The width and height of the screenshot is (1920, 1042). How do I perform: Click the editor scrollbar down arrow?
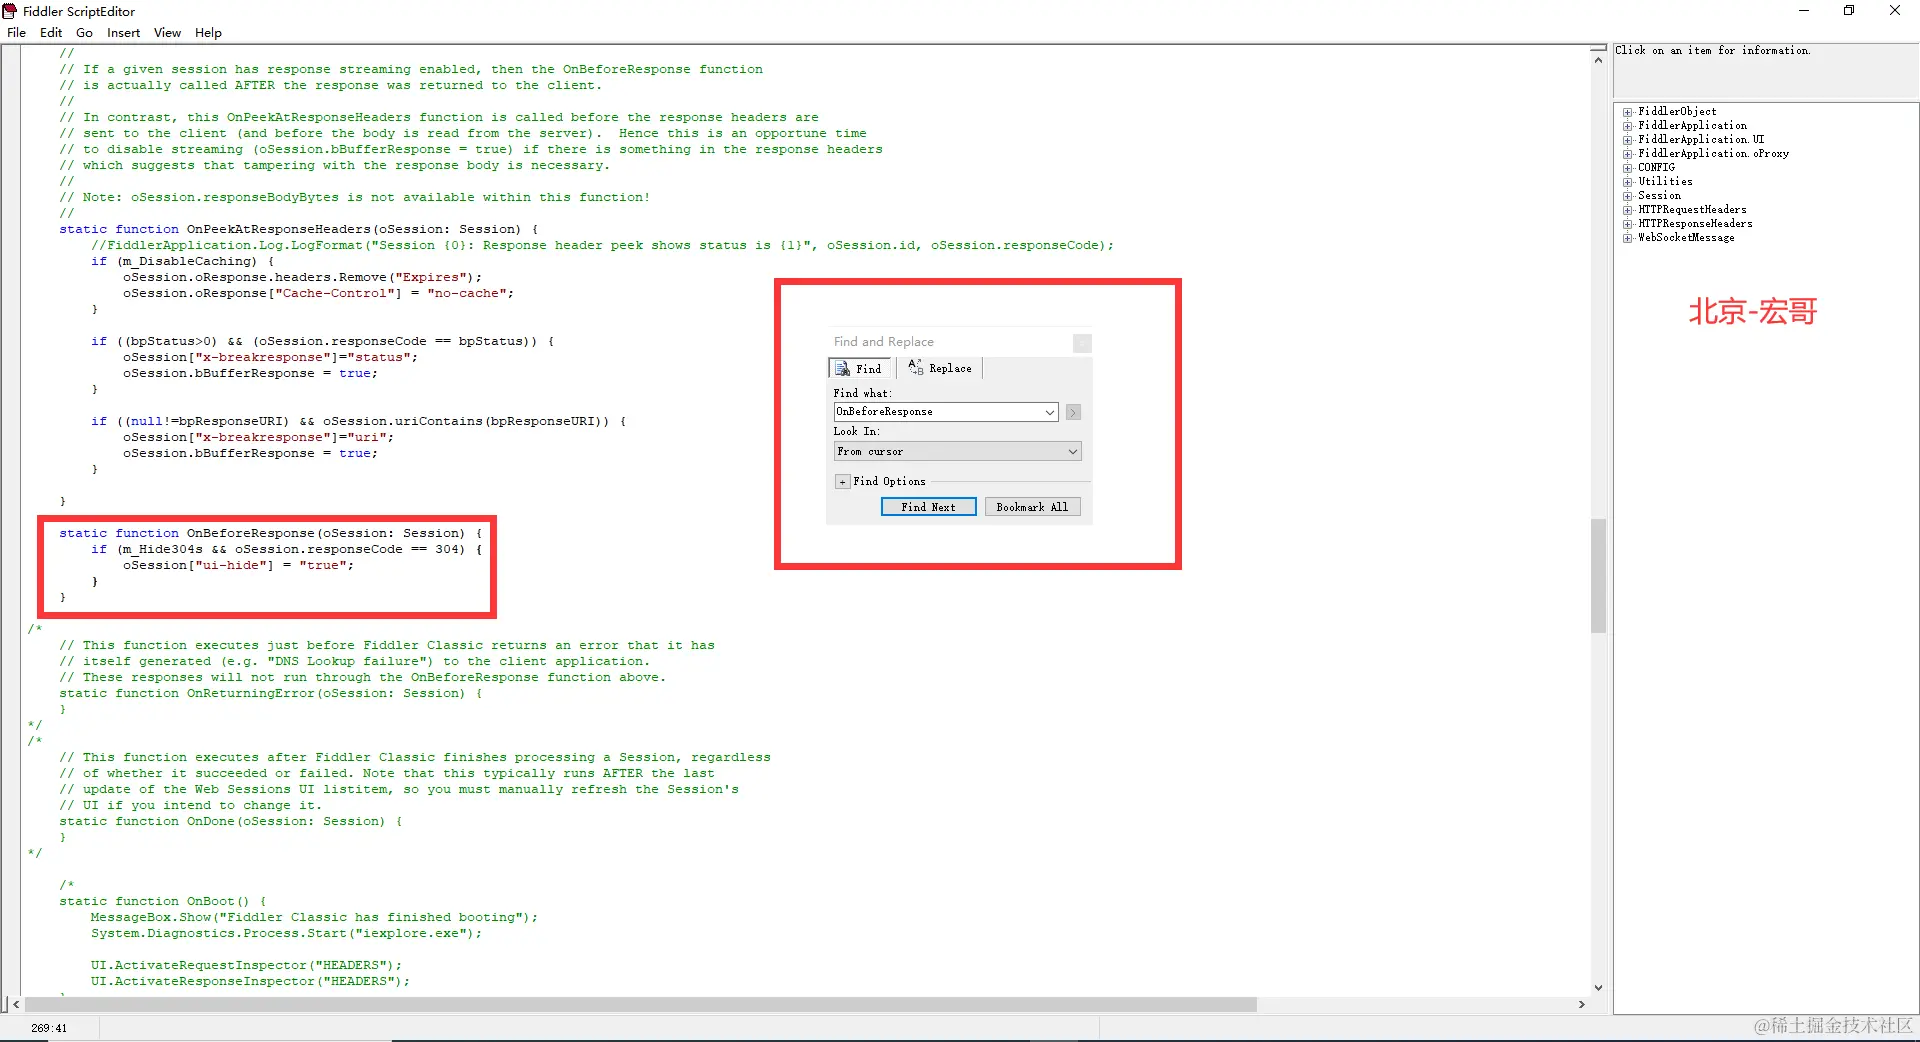1598,987
